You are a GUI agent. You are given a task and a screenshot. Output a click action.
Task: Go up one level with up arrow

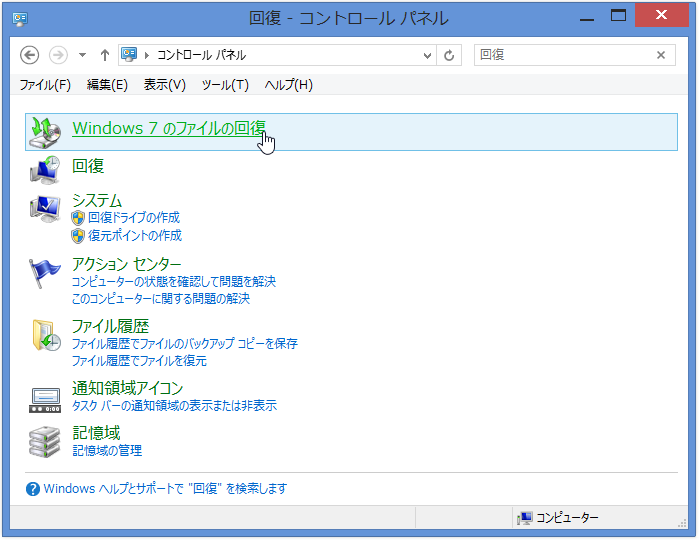point(105,55)
